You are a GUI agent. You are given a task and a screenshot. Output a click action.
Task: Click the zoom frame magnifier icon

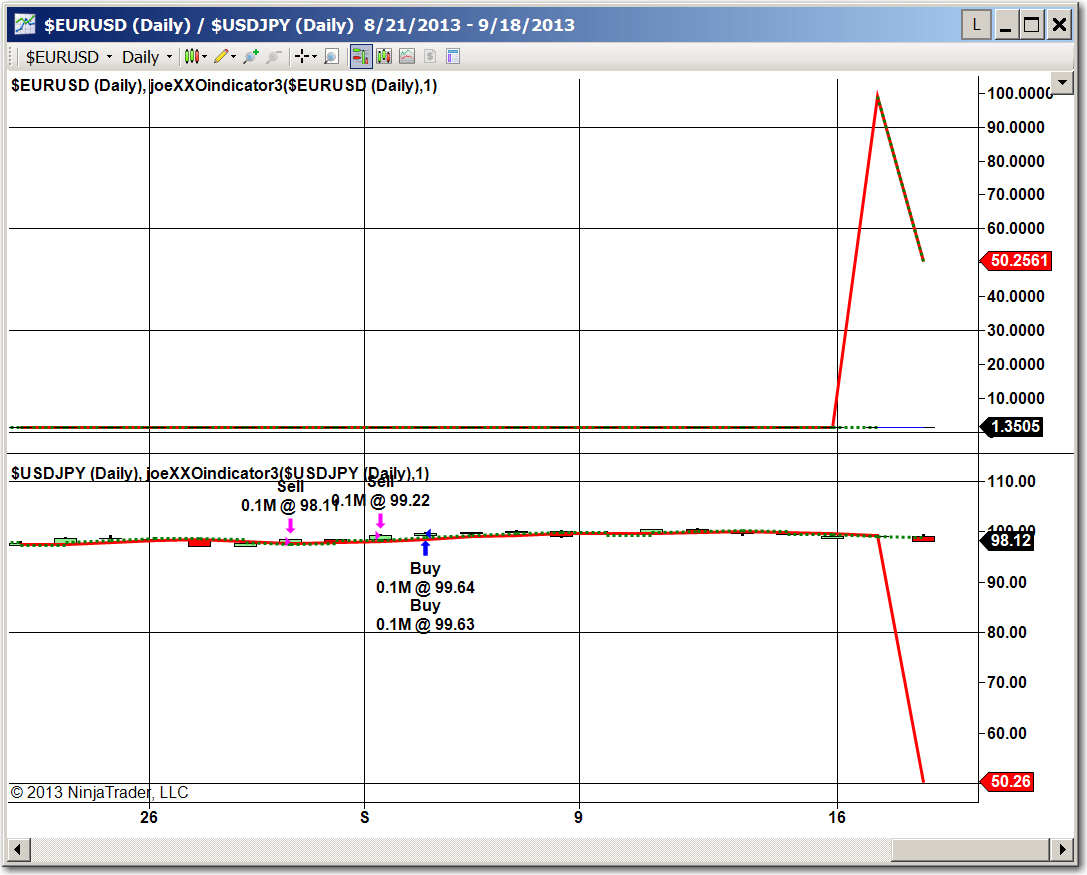coord(332,57)
